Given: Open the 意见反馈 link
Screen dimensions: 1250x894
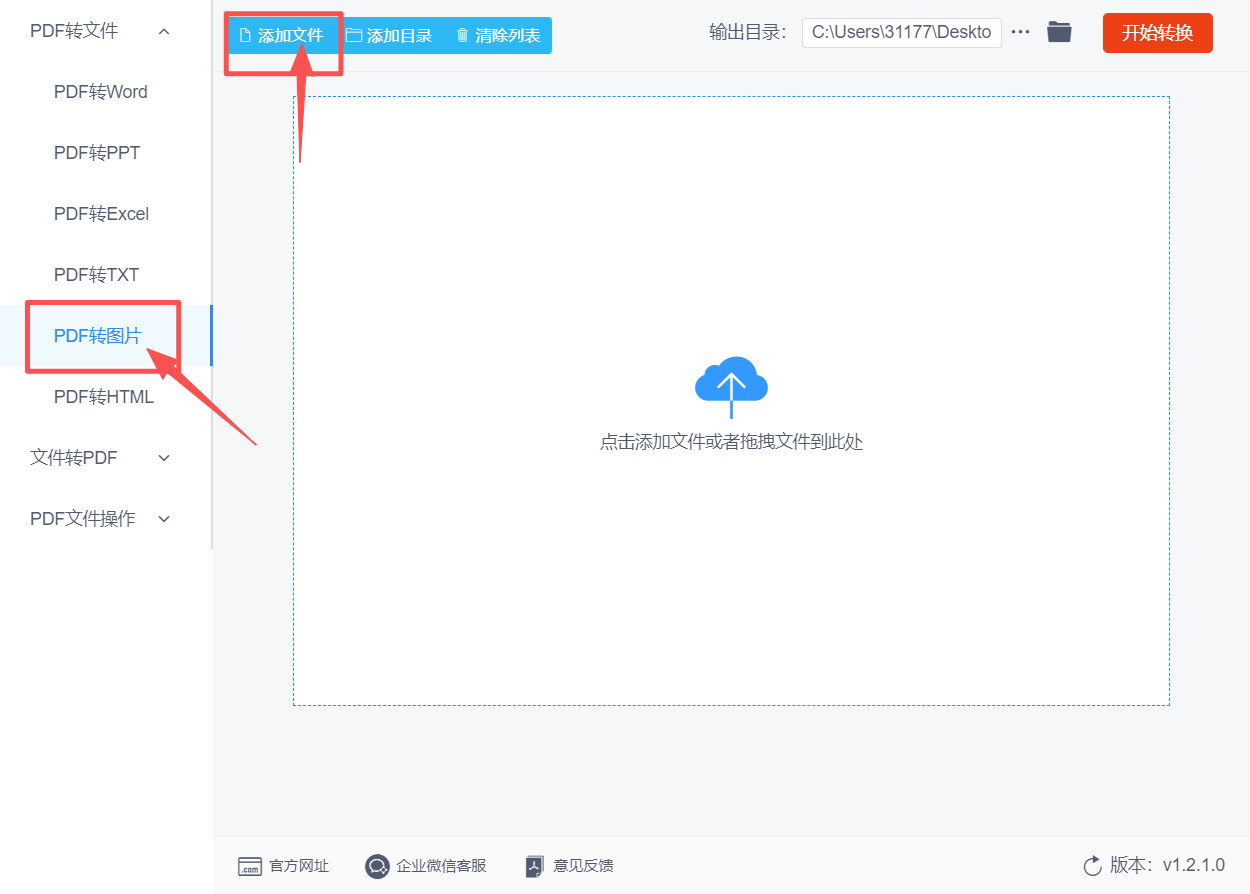Looking at the screenshot, I should (583, 866).
